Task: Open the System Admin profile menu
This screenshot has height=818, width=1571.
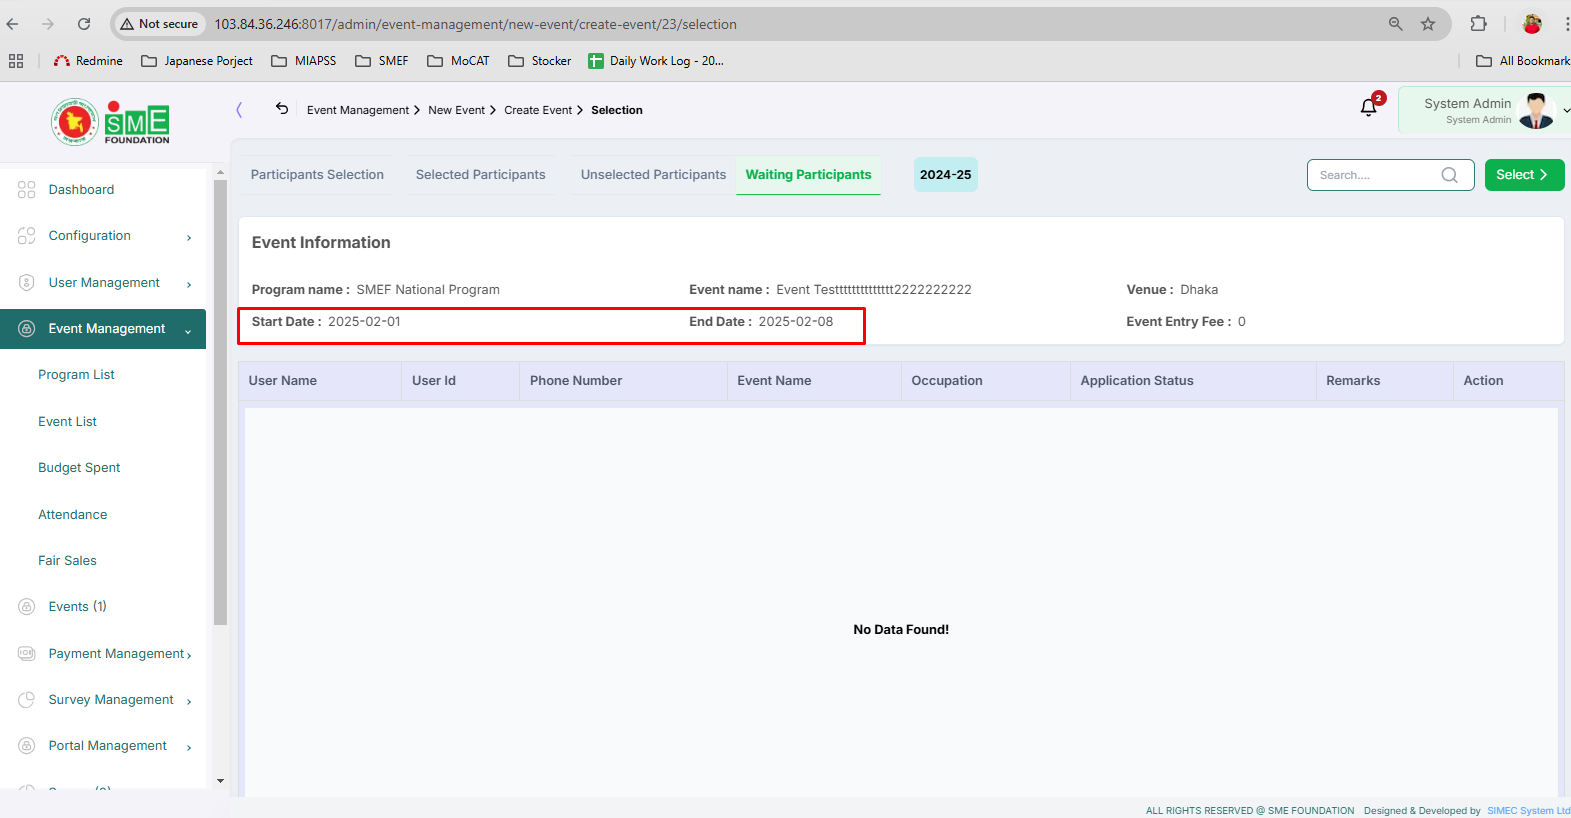Action: click(1484, 110)
